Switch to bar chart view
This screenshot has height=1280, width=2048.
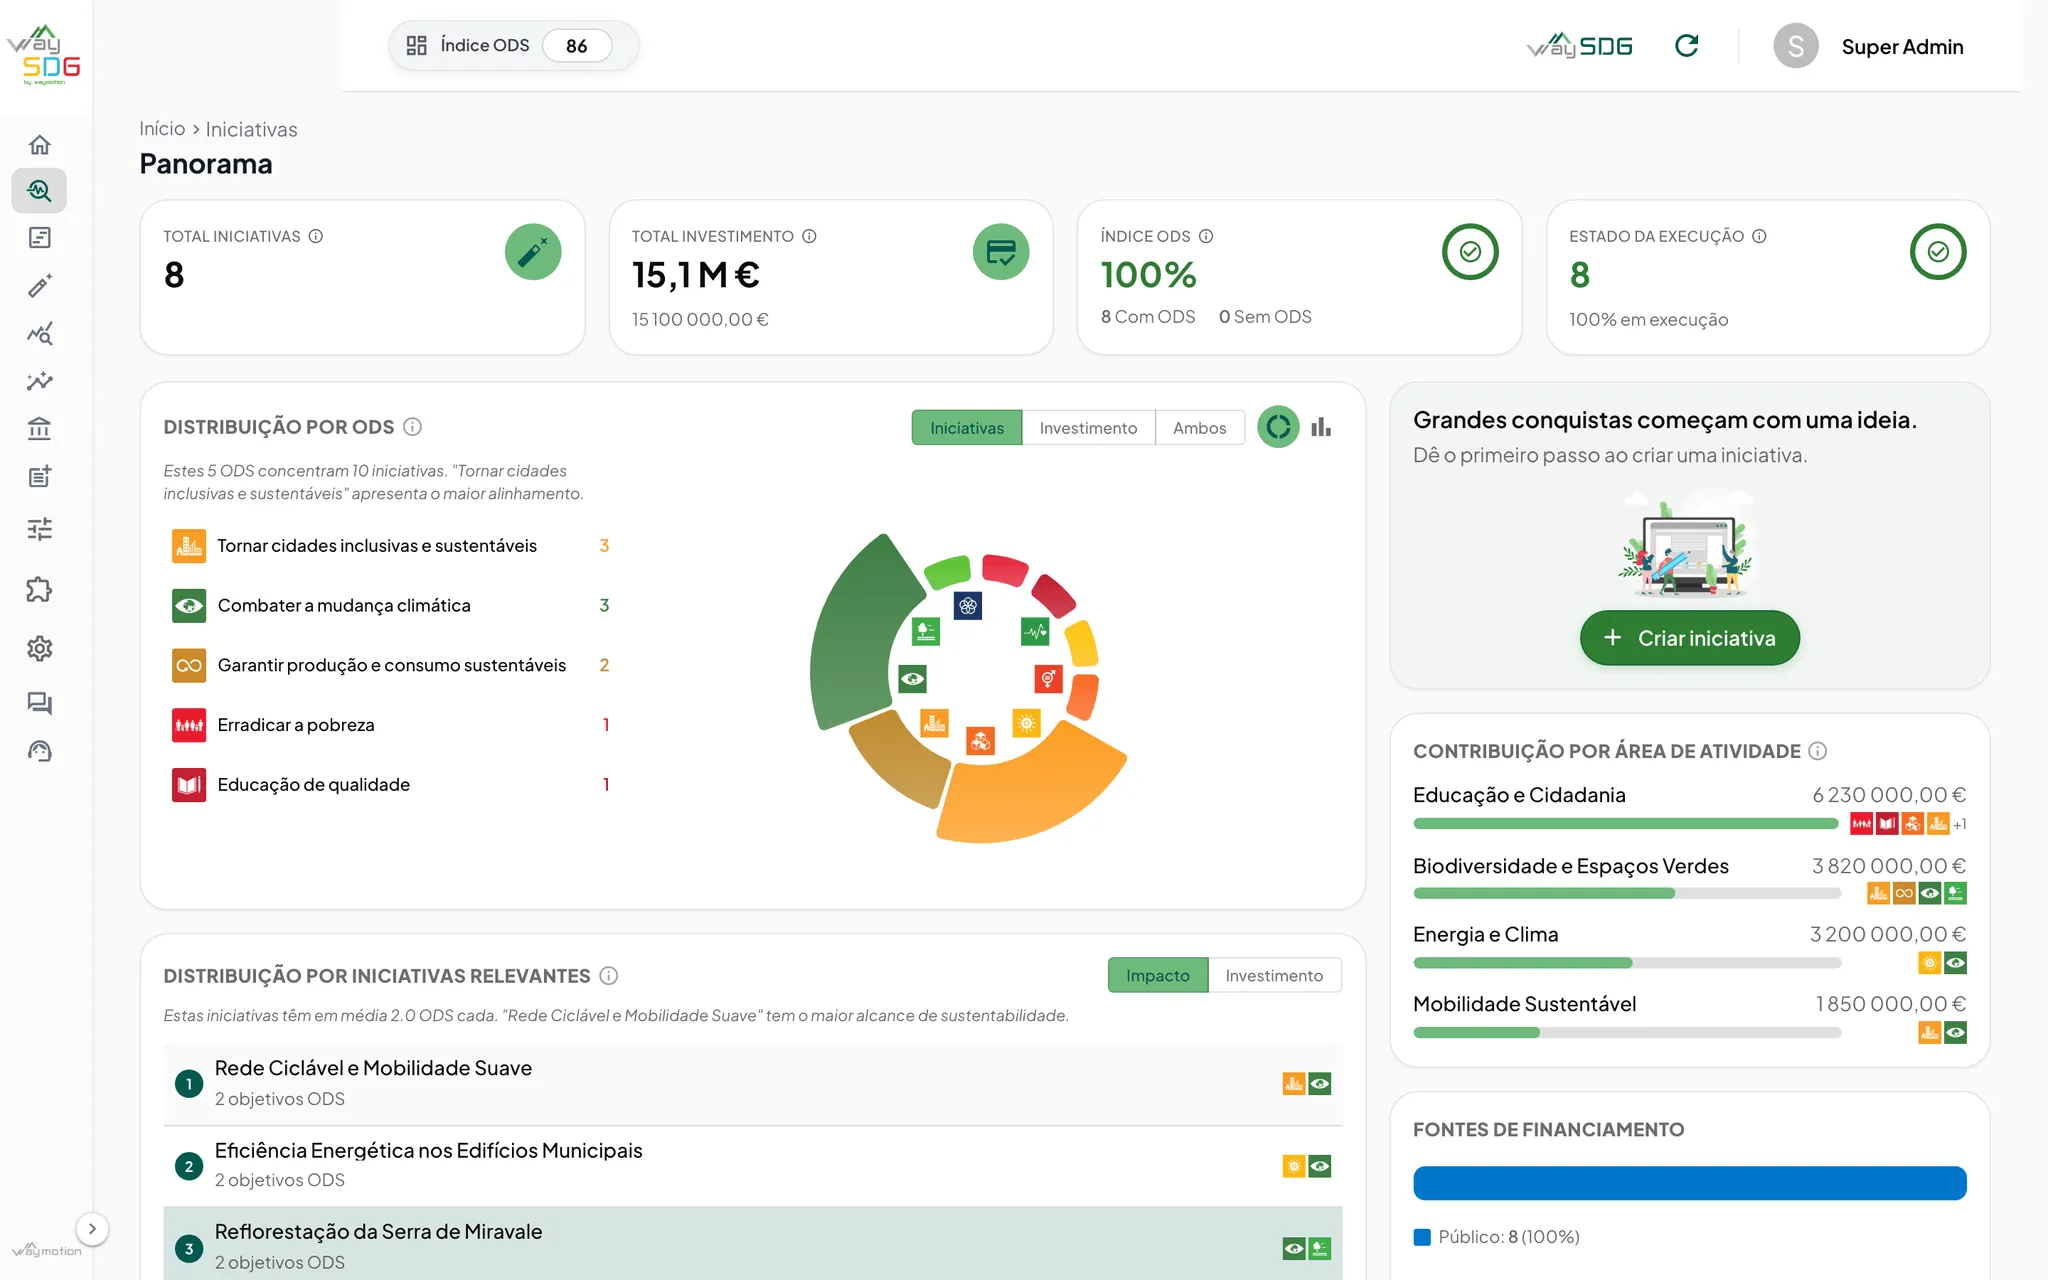(x=1321, y=427)
